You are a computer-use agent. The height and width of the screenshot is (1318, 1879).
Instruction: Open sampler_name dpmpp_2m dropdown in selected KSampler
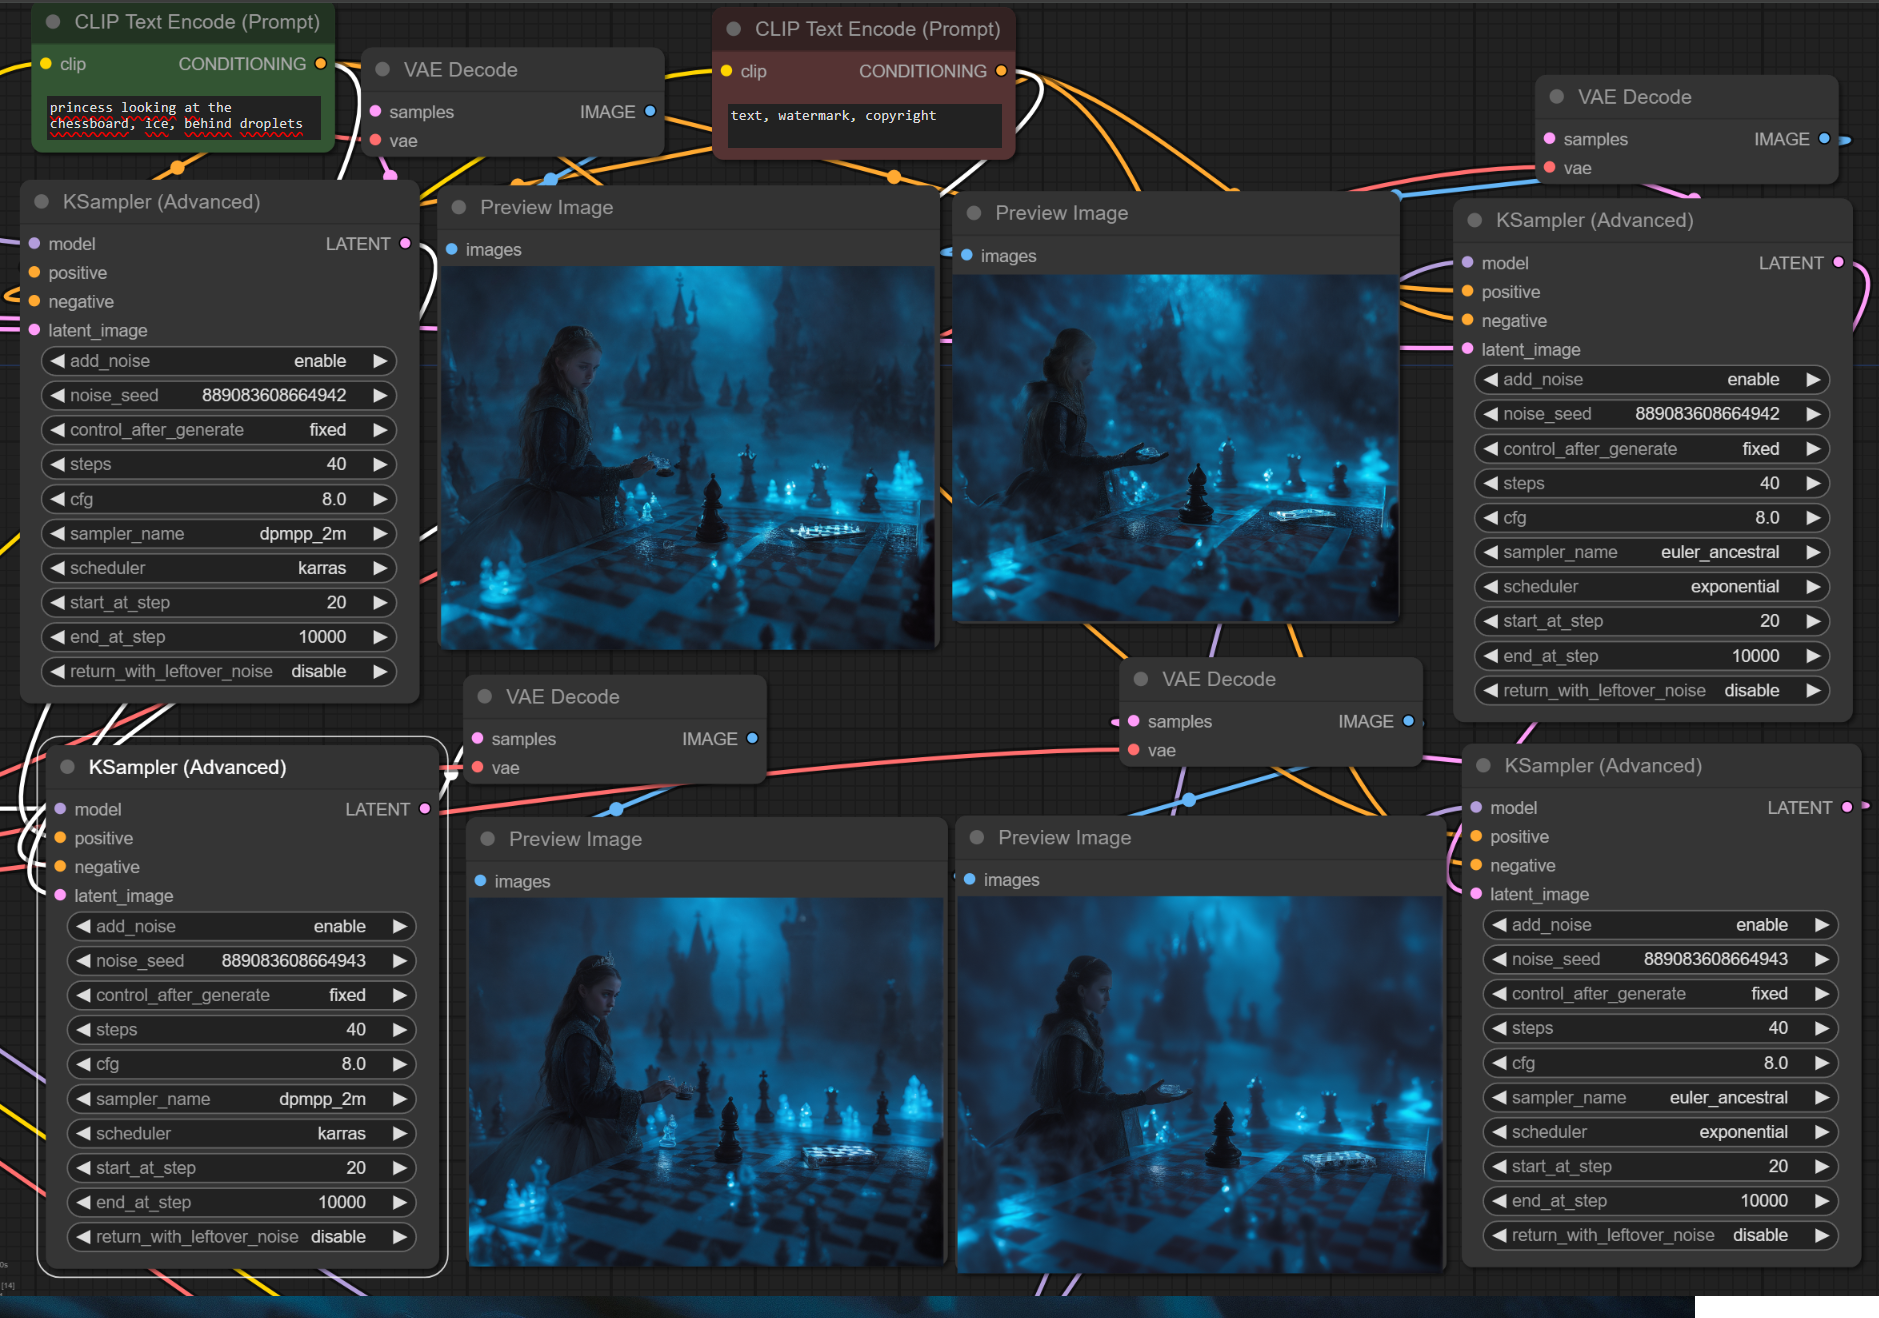[x=241, y=1099]
